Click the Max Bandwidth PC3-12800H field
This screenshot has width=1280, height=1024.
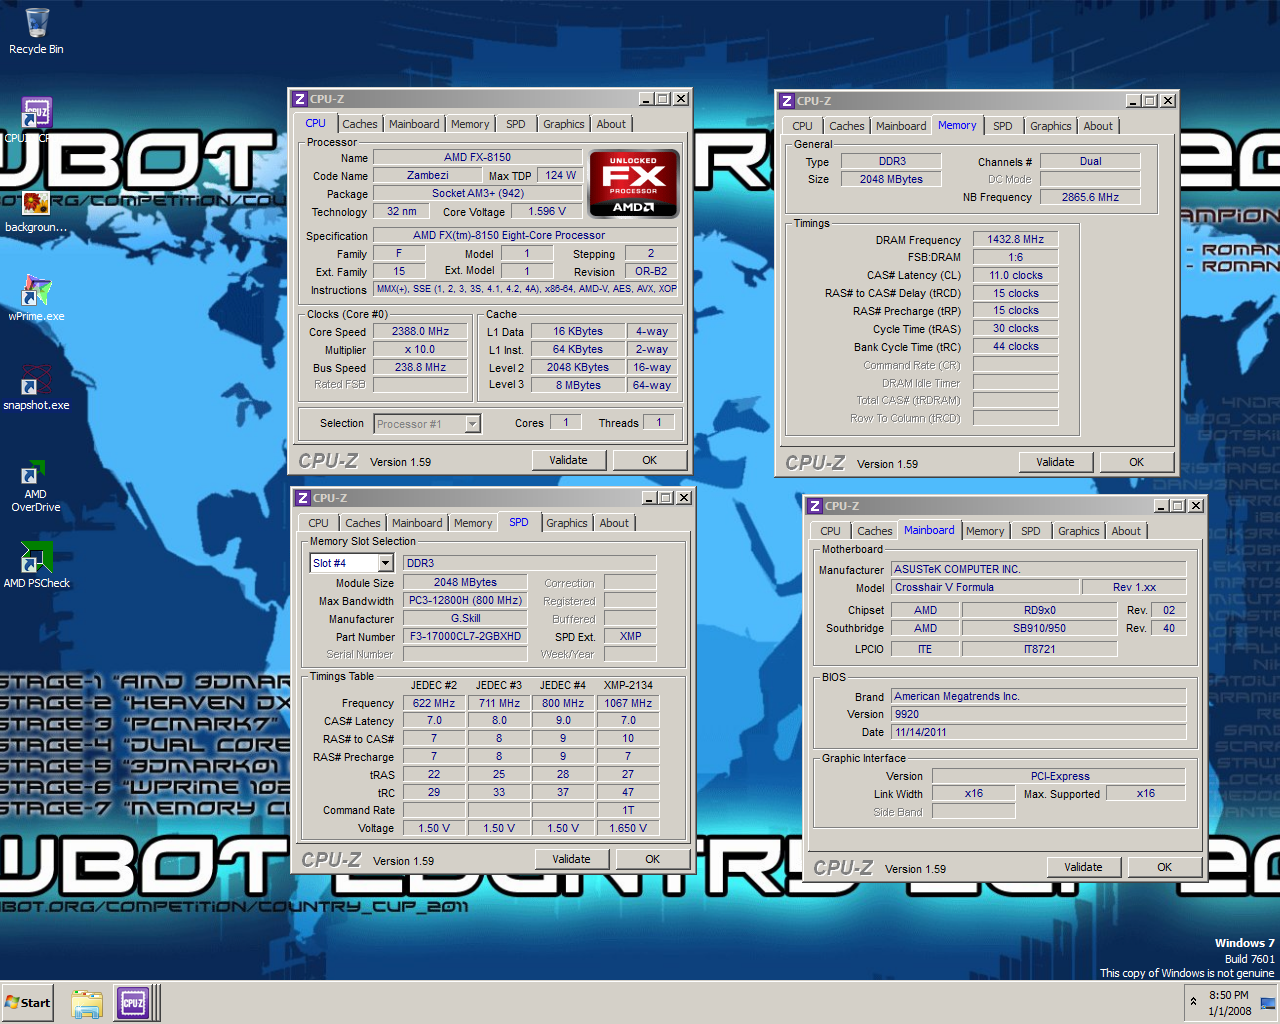[x=465, y=600]
